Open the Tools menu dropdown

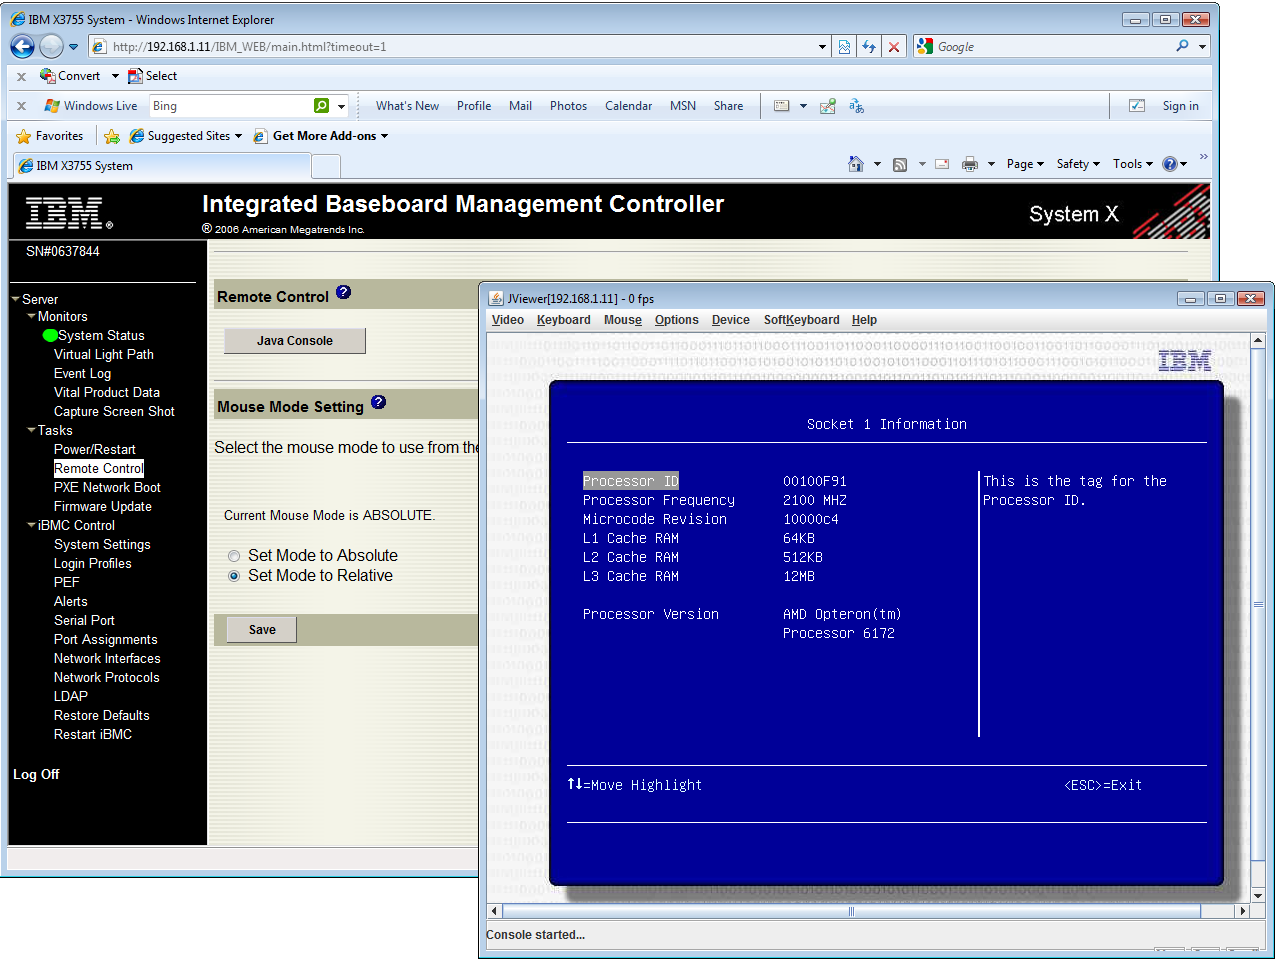click(x=1133, y=164)
